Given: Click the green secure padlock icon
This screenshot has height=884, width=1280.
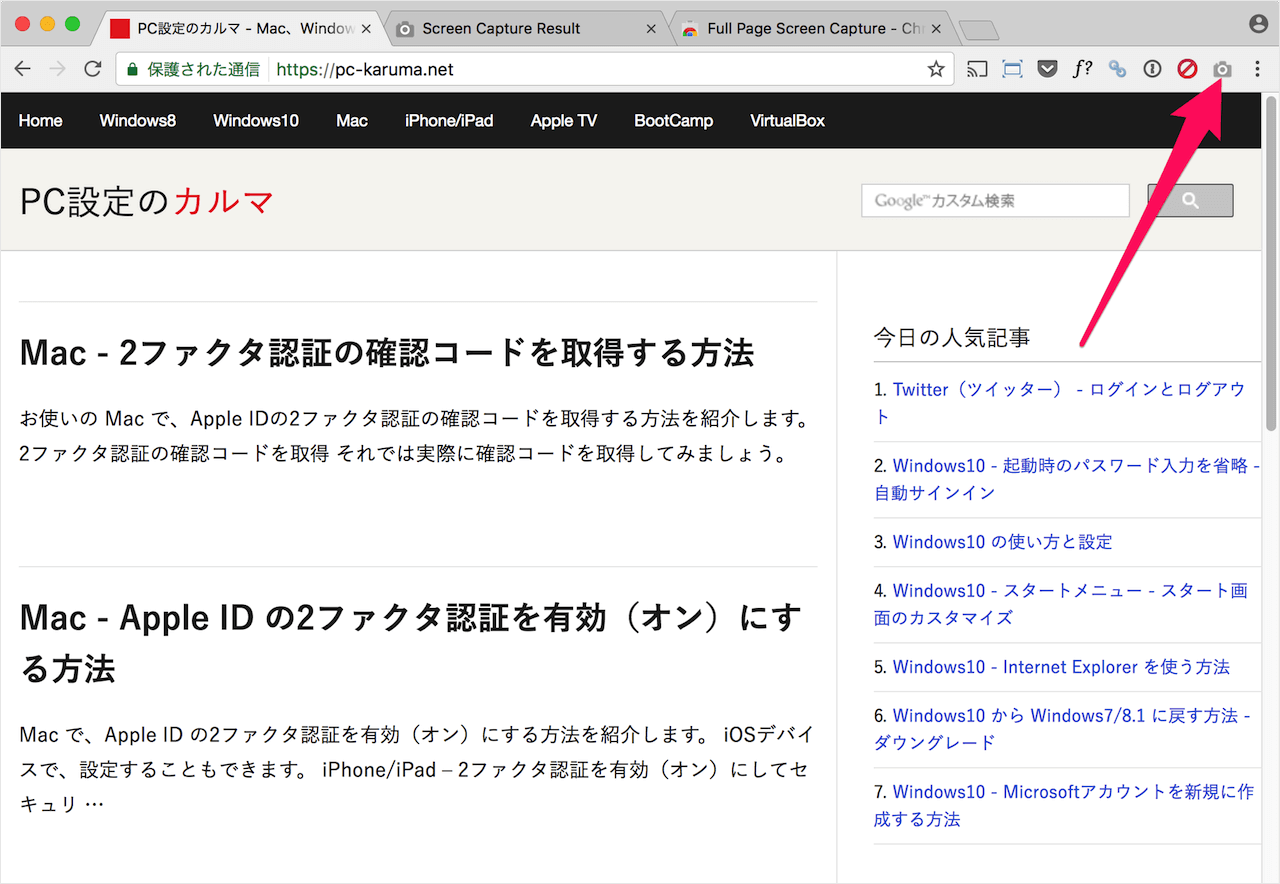Looking at the screenshot, I should pos(132,70).
